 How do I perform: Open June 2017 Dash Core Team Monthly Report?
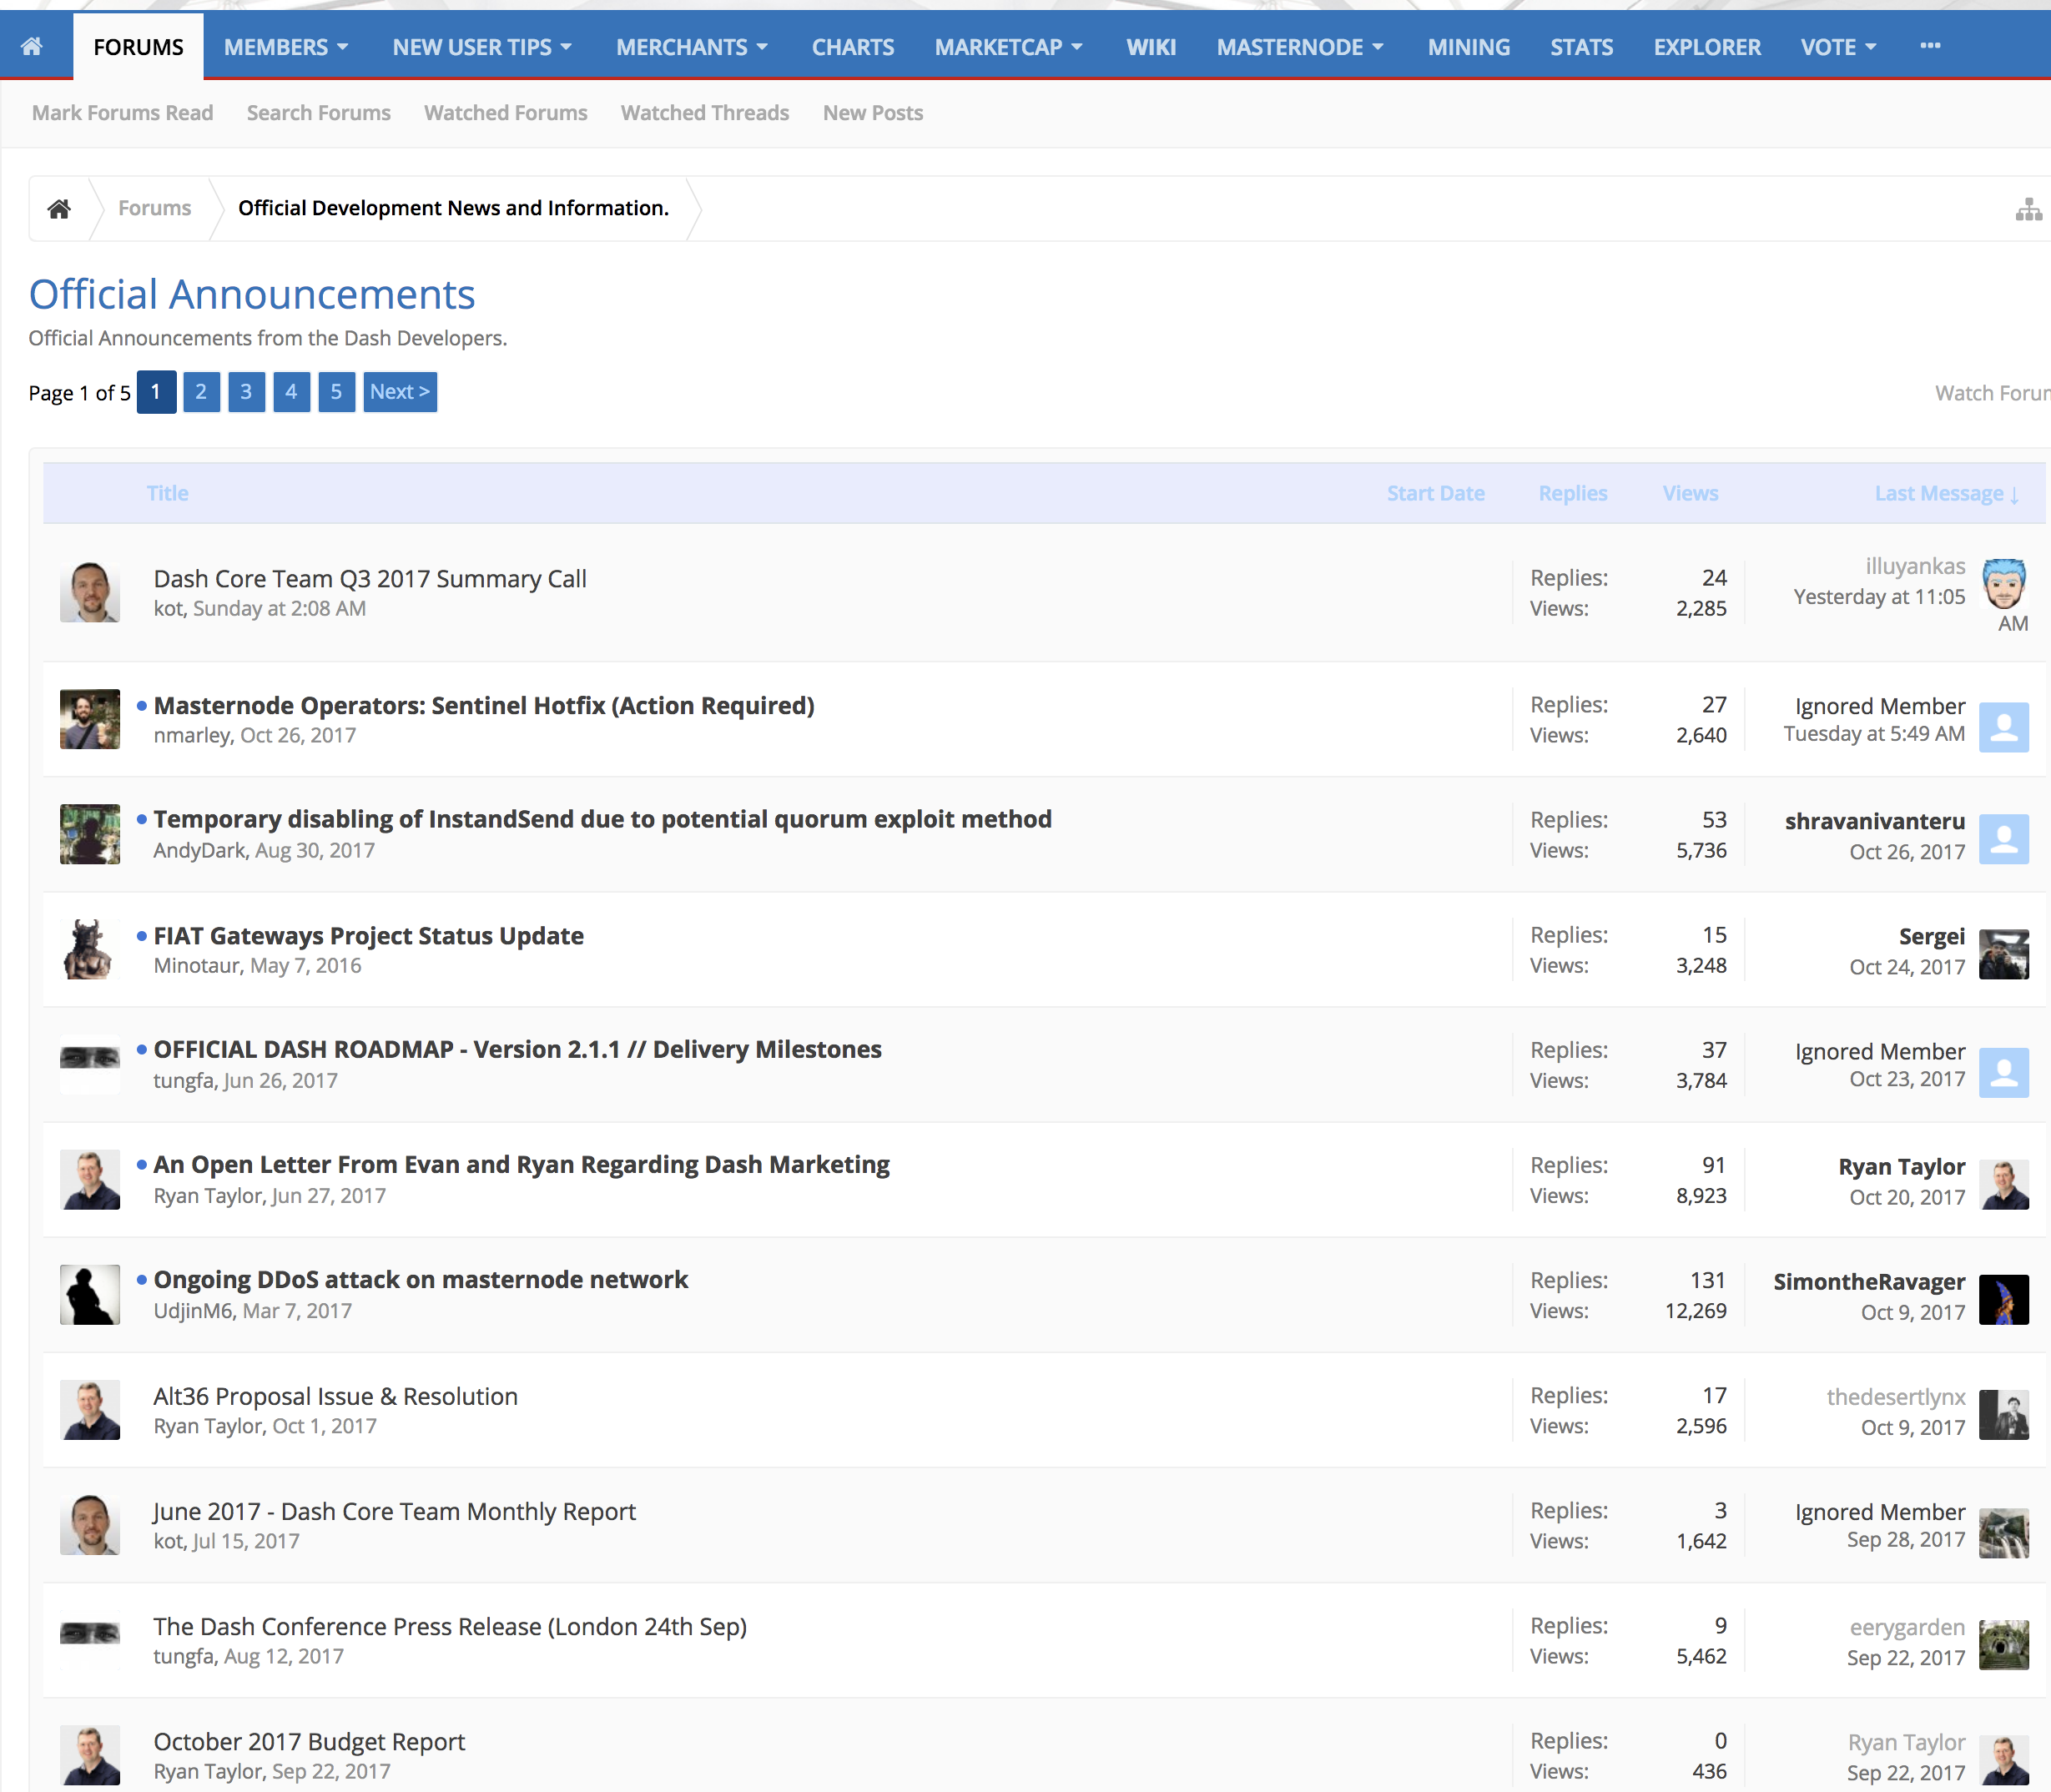tap(394, 1512)
